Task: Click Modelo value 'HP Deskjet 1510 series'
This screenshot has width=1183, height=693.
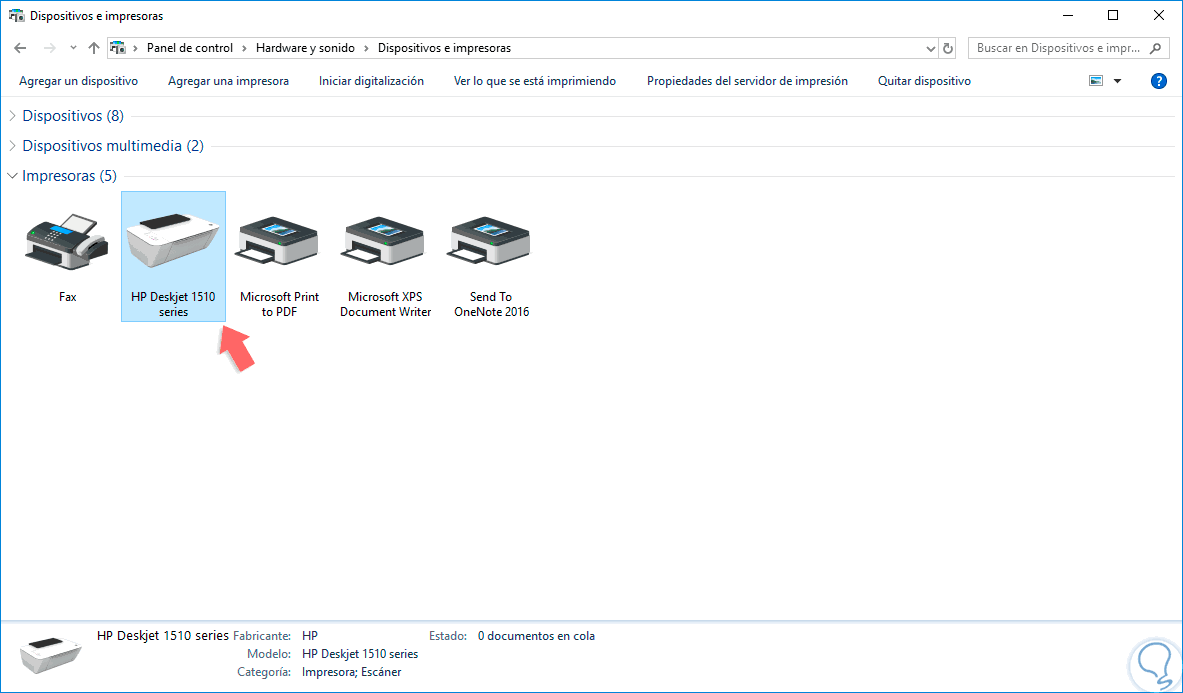Action: pos(360,654)
